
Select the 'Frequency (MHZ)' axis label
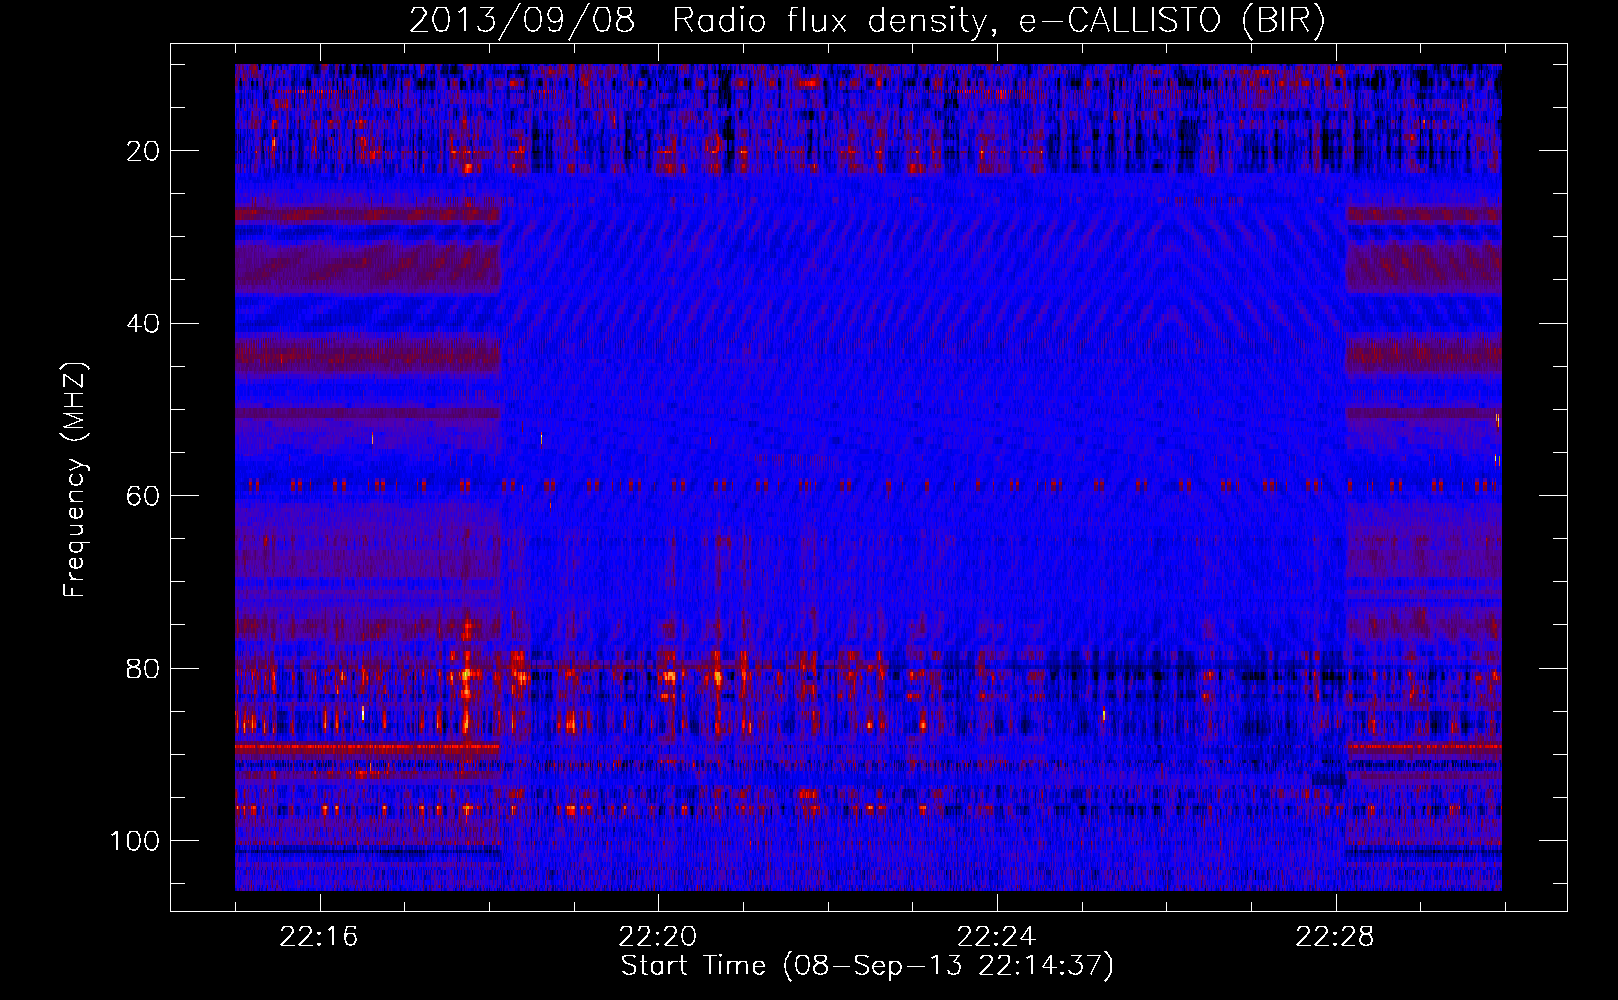coord(75,480)
